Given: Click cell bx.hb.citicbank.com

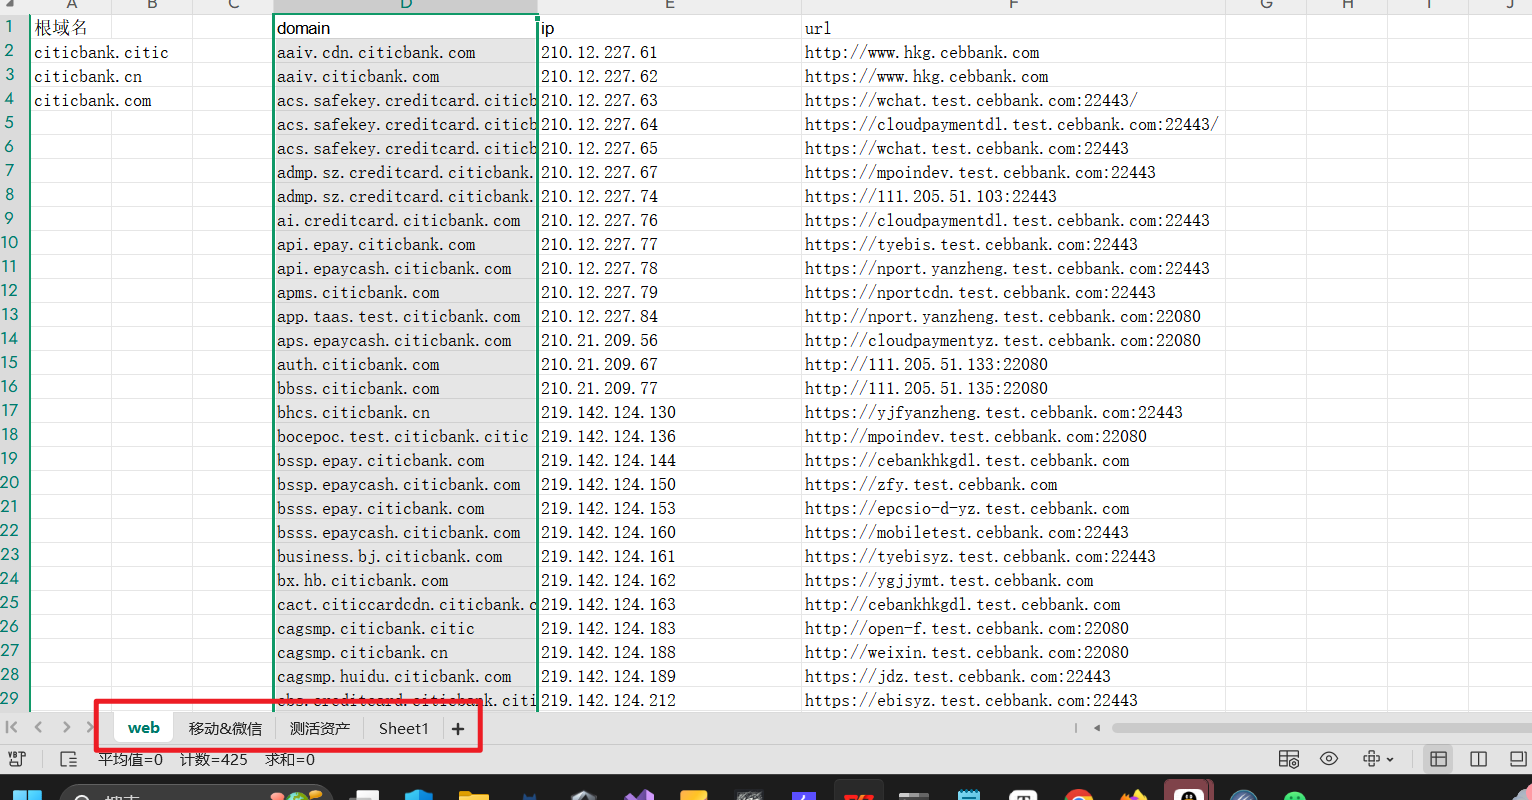Looking at the screenshot, I should (x=406, y=580).
